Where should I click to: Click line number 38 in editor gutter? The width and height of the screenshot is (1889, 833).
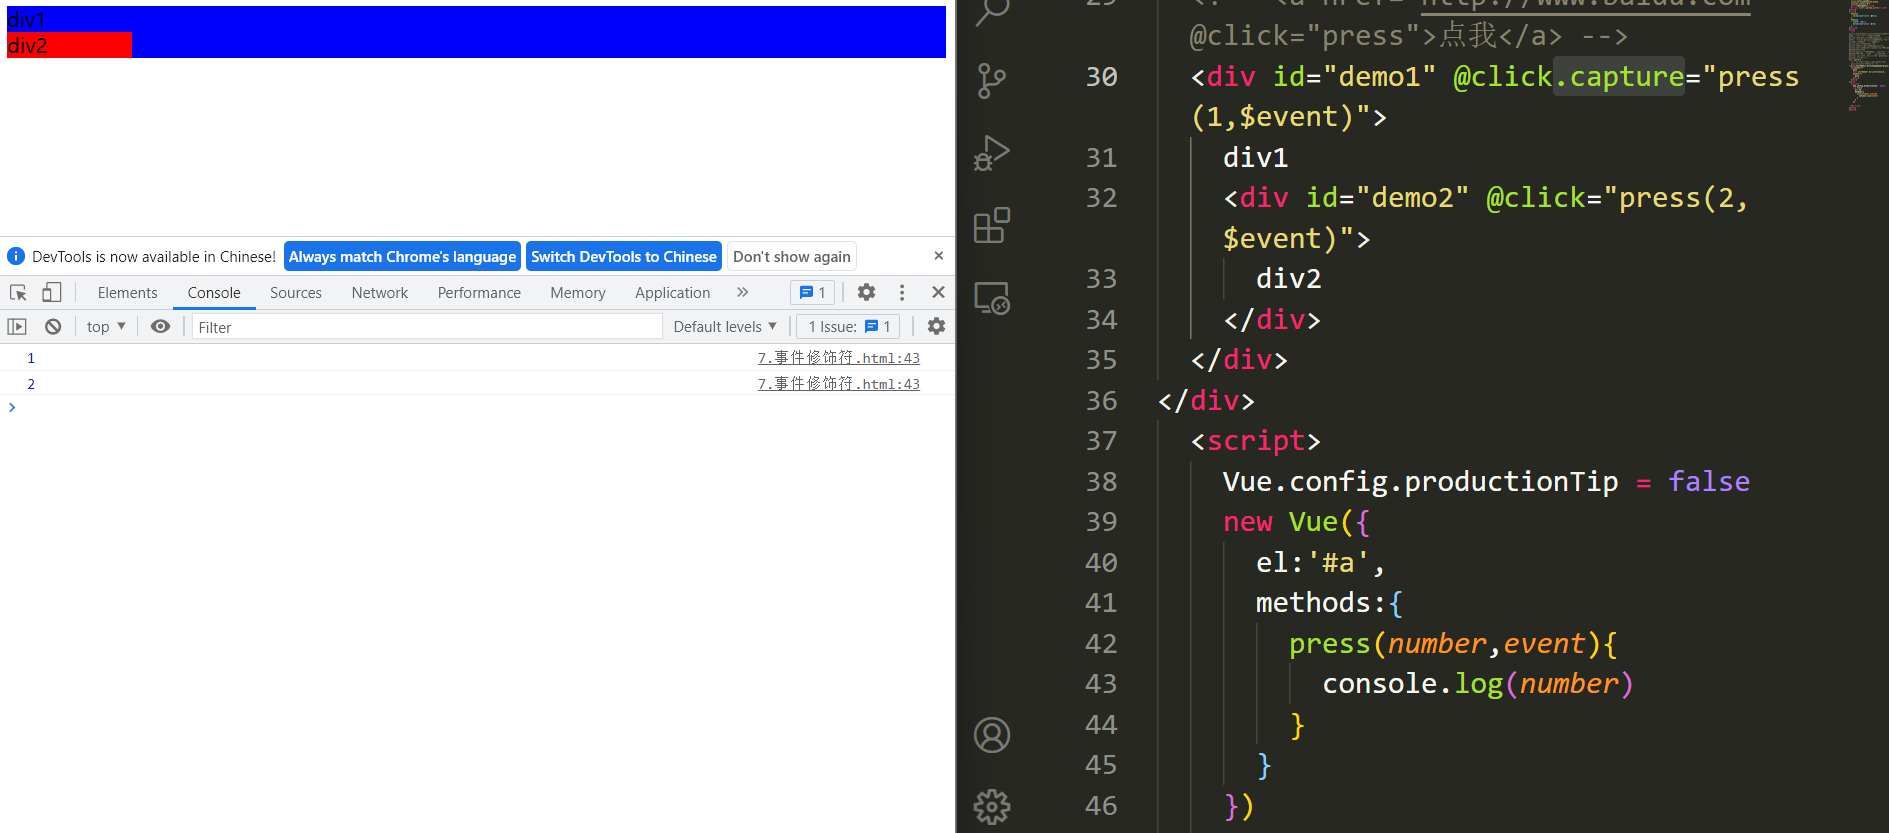1101,481
